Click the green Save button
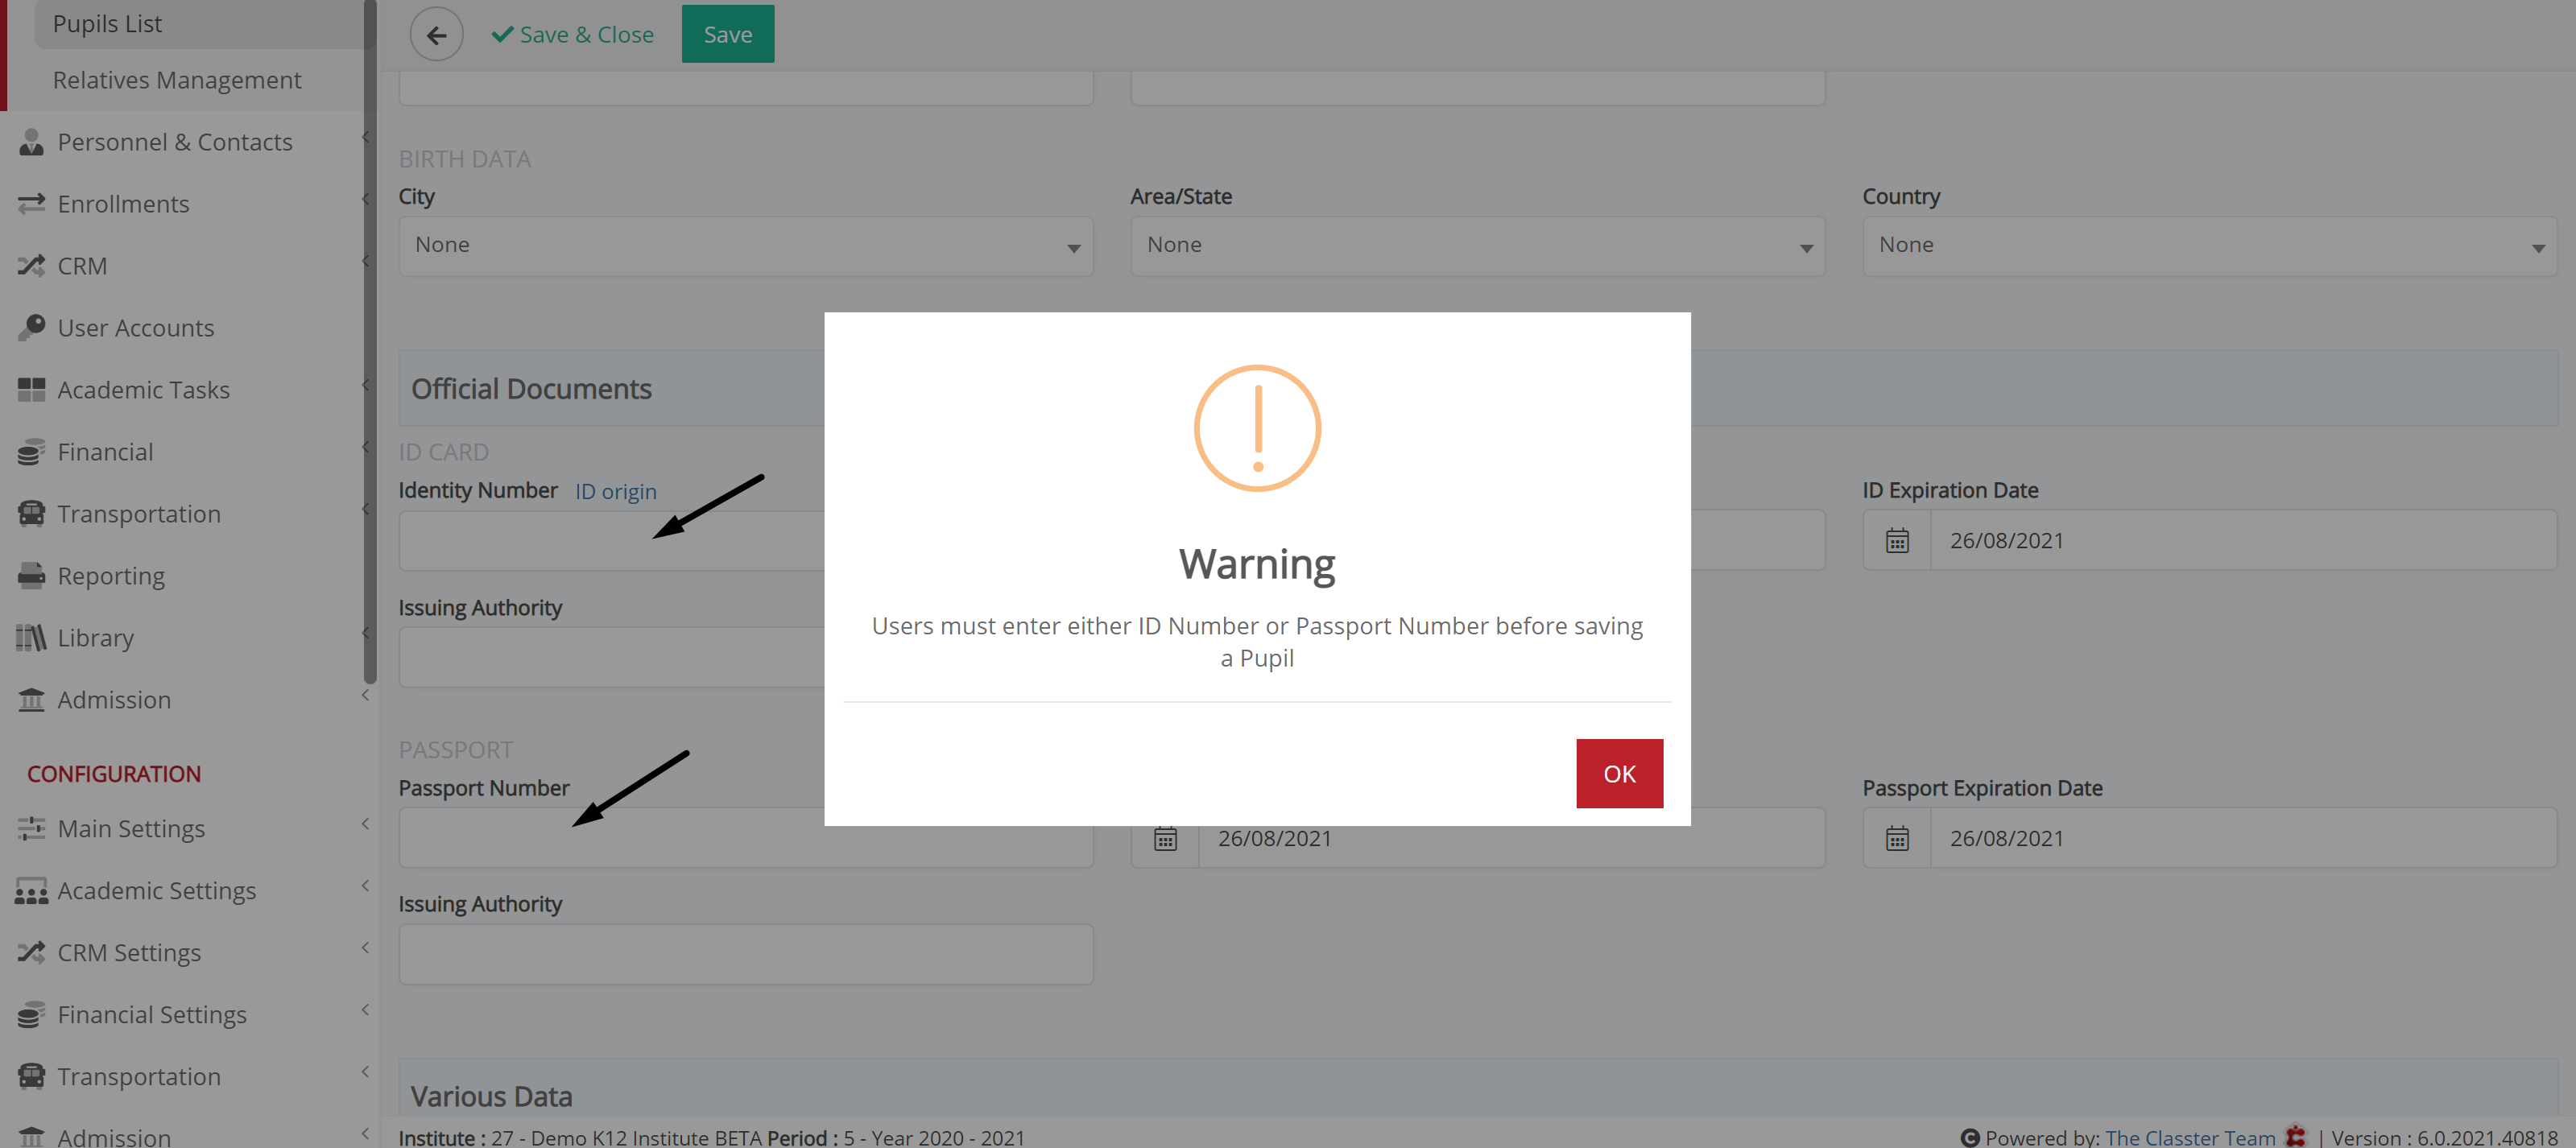 (x=727, y=34)
